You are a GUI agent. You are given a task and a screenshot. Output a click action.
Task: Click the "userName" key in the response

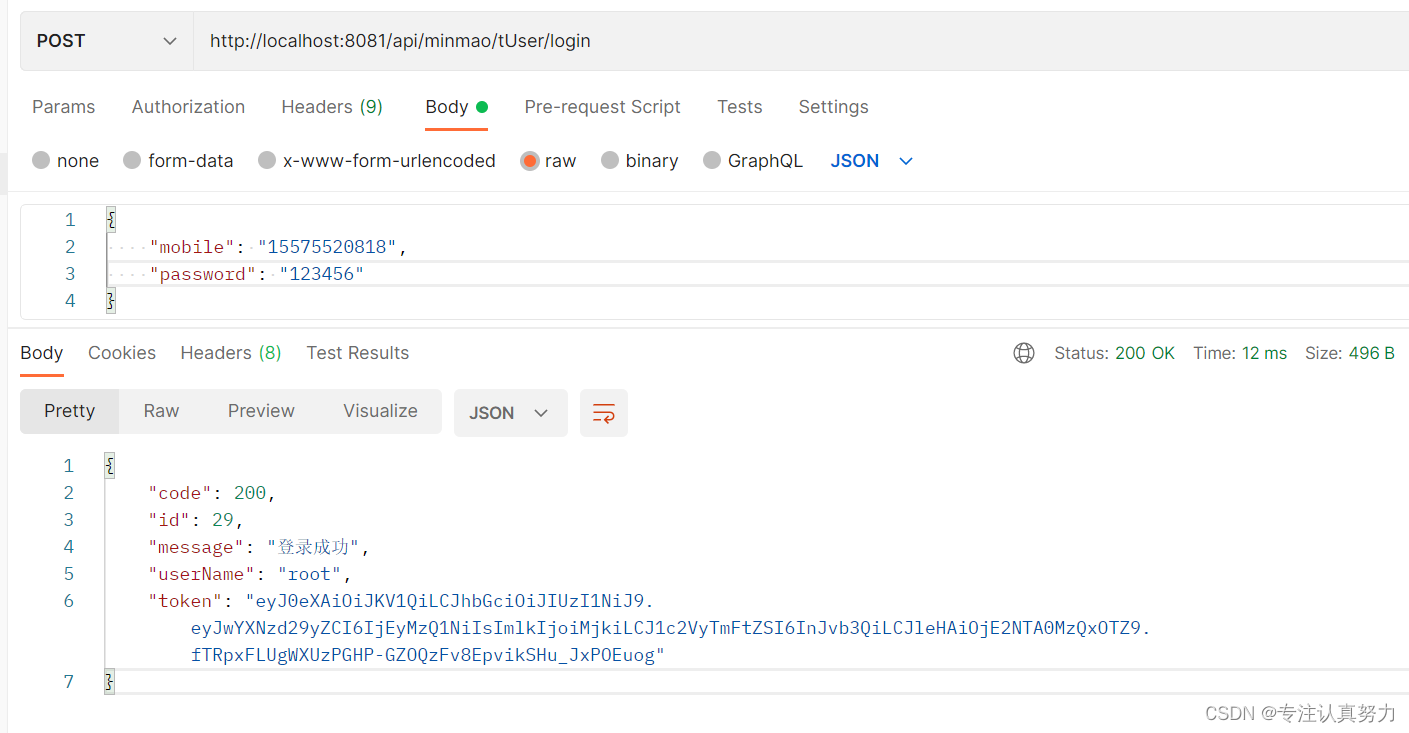[x=202, y=574]
